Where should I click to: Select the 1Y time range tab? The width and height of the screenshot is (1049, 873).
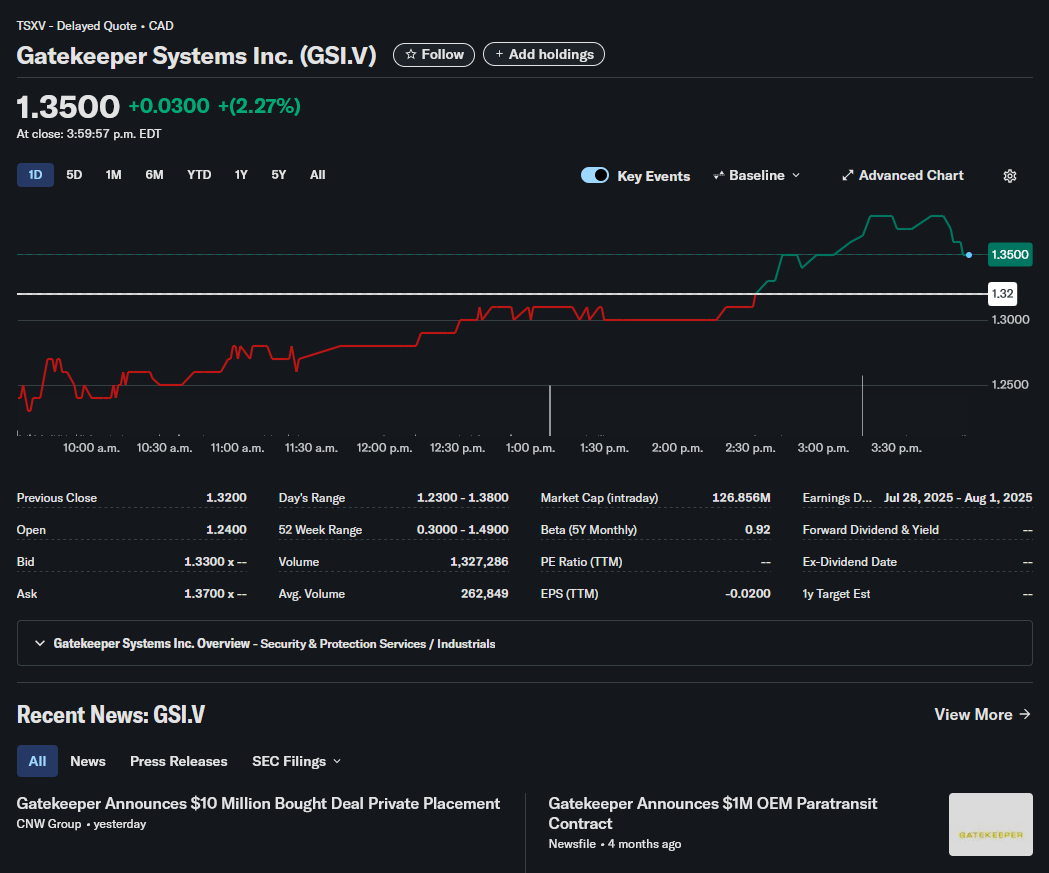(x=242, y=175)
